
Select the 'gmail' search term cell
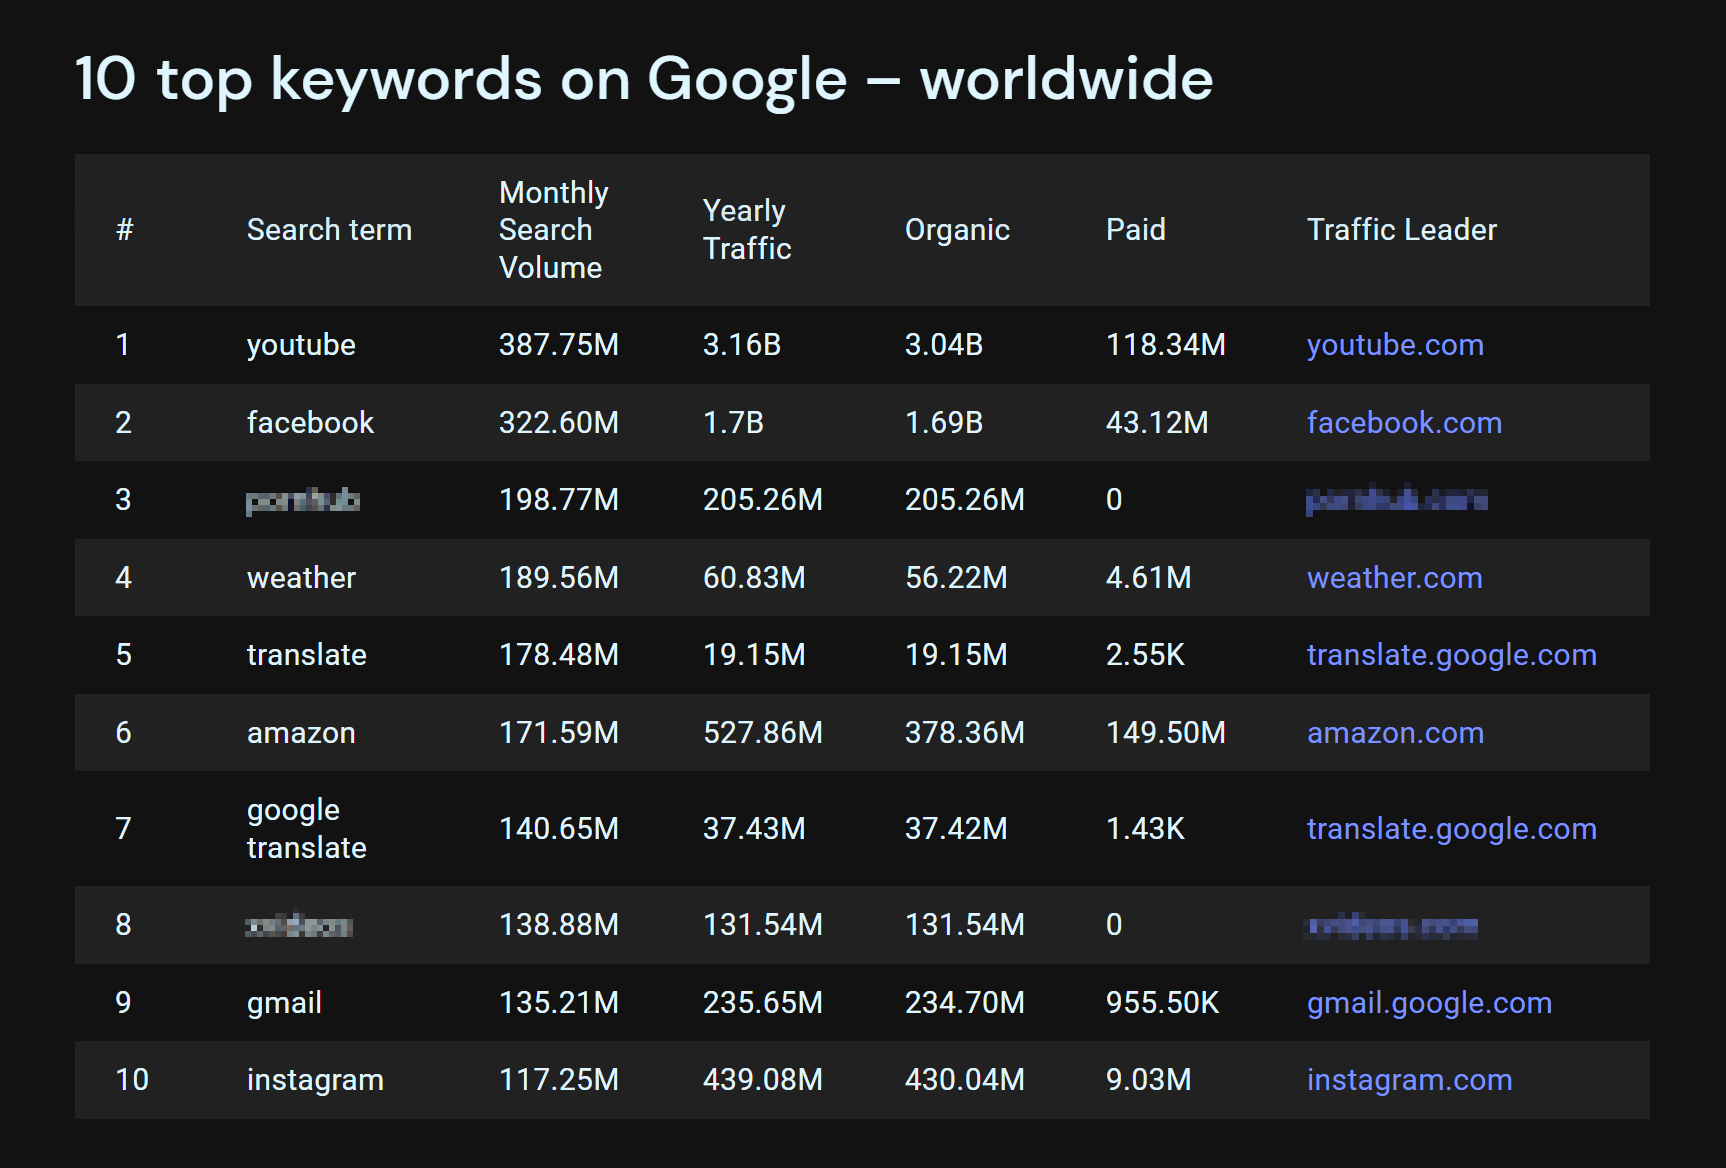pyautogui.click(x=284, y=1003)
